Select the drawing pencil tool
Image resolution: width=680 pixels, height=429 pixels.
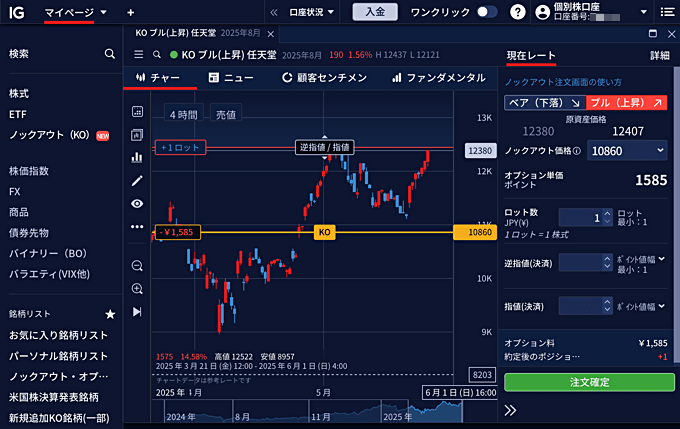click(137, 180)
